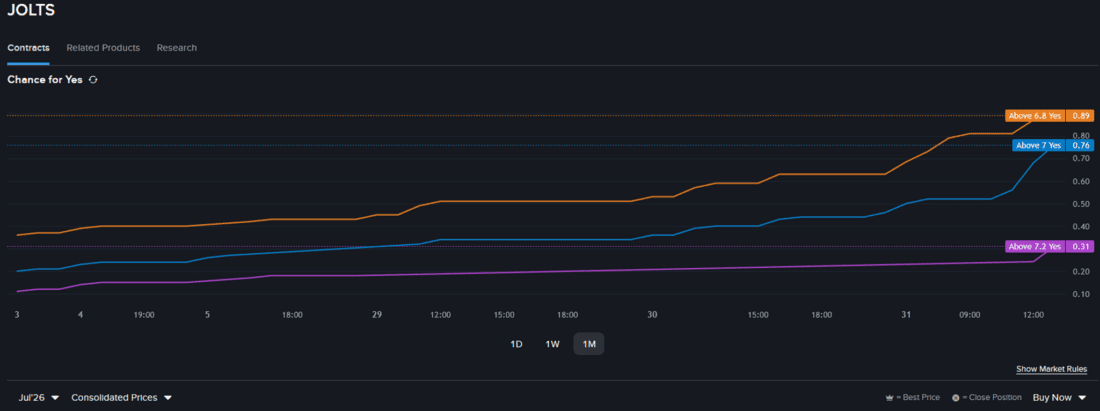The width and height of the screenshot is (1100, 411).
Task: Expand the Jul'26 expiry dropdown
Action: click(x=39, y=398)
